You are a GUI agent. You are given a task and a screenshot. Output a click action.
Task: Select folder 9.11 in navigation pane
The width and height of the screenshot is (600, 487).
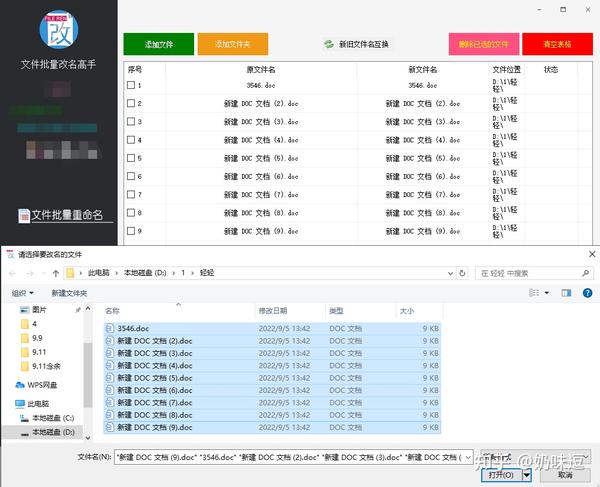click(x=33, y=352)
